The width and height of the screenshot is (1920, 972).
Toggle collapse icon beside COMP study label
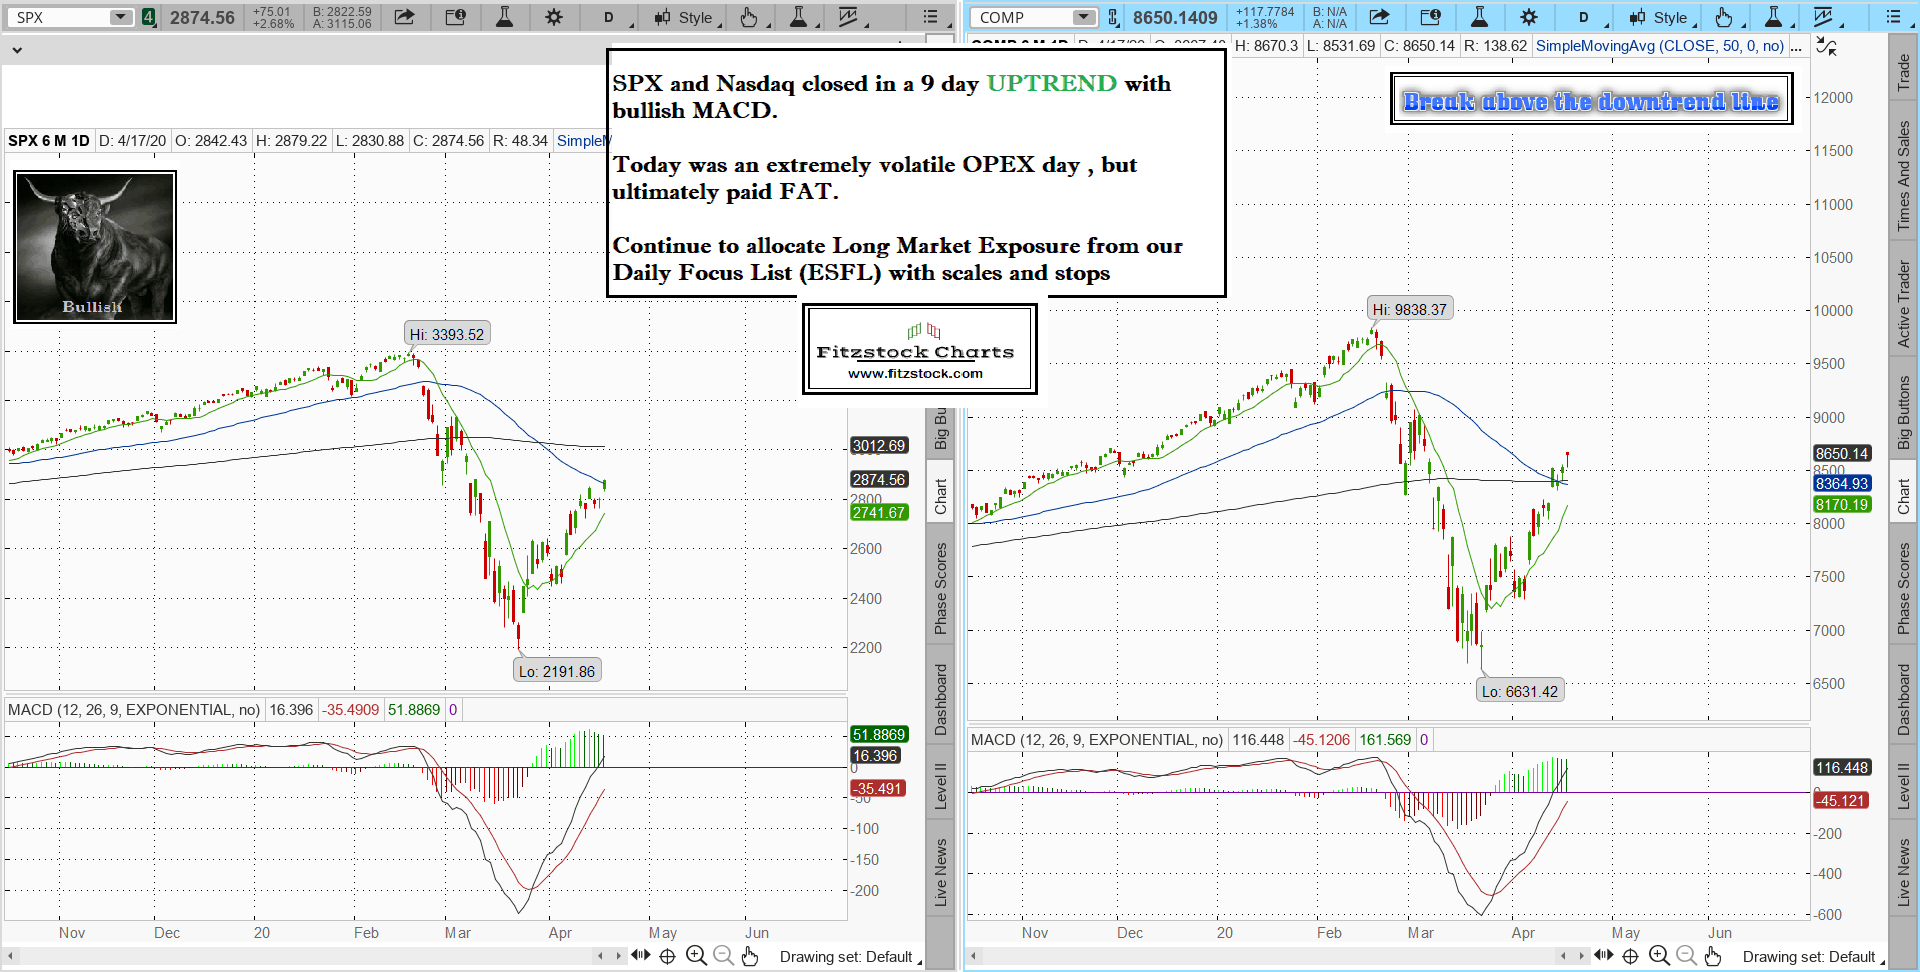coord(1826,46)
